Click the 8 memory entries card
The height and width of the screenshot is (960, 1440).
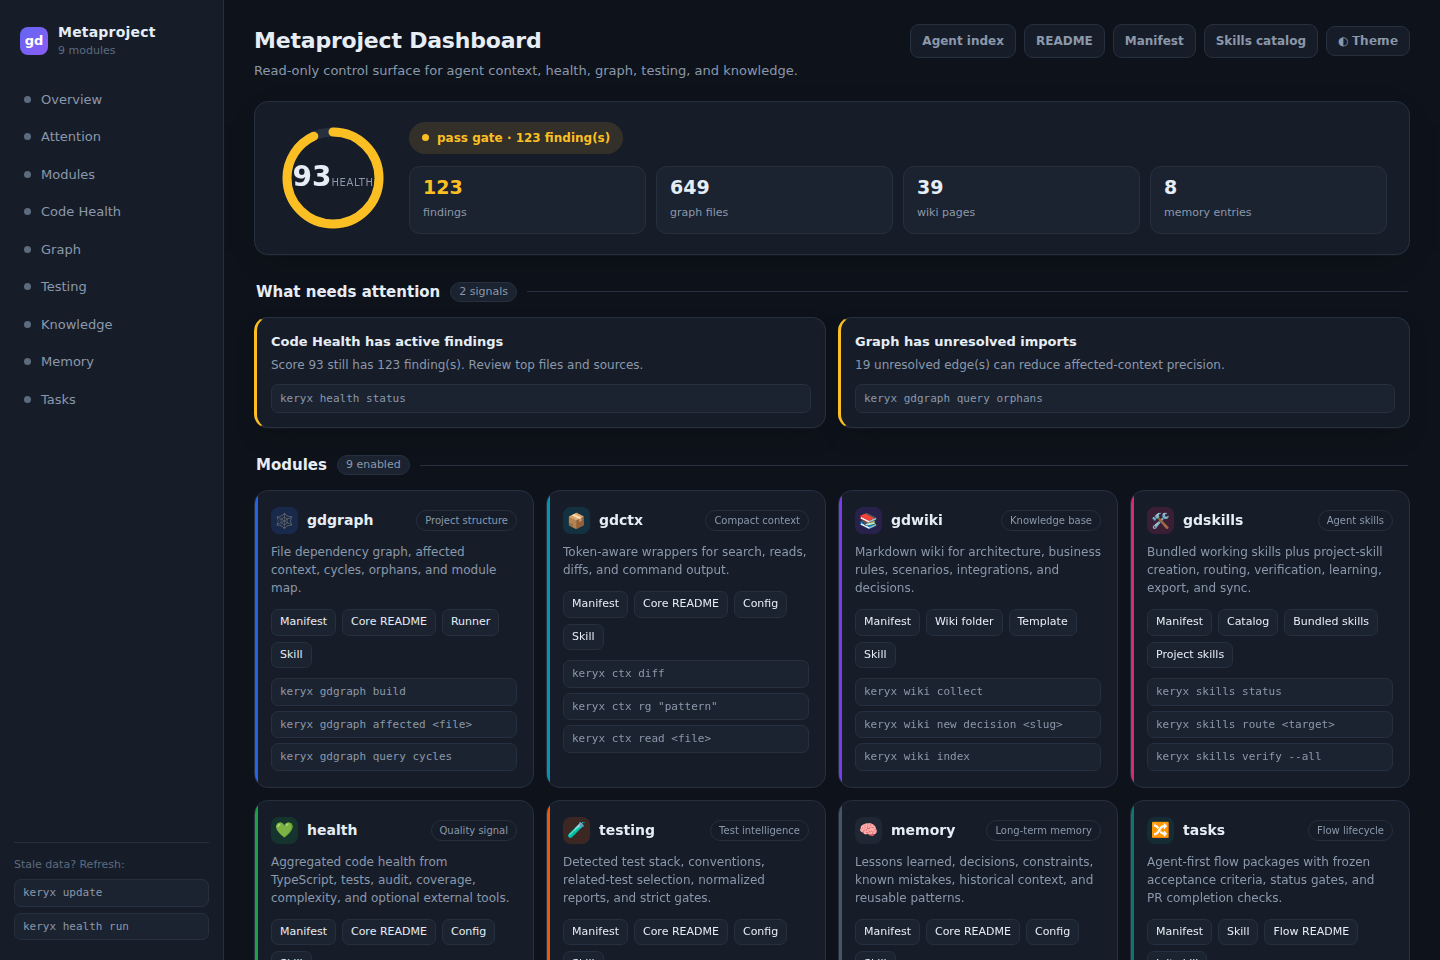tap(1268, 200)
